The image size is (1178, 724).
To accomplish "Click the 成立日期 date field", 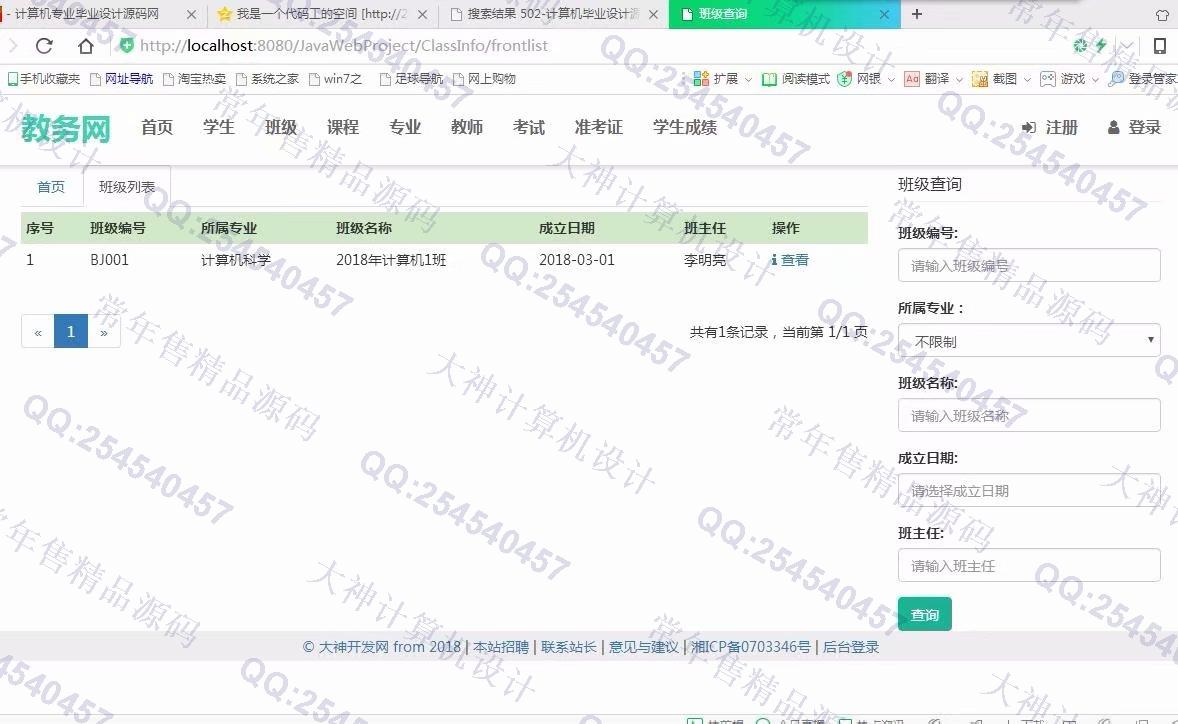I will pyautogui.click(x=1029, y=490).
